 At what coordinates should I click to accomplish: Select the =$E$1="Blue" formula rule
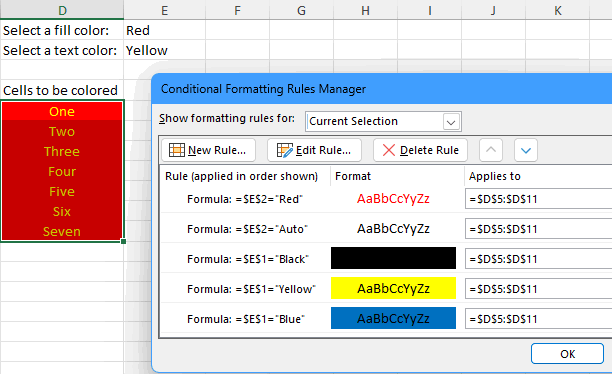pos(246,319)
